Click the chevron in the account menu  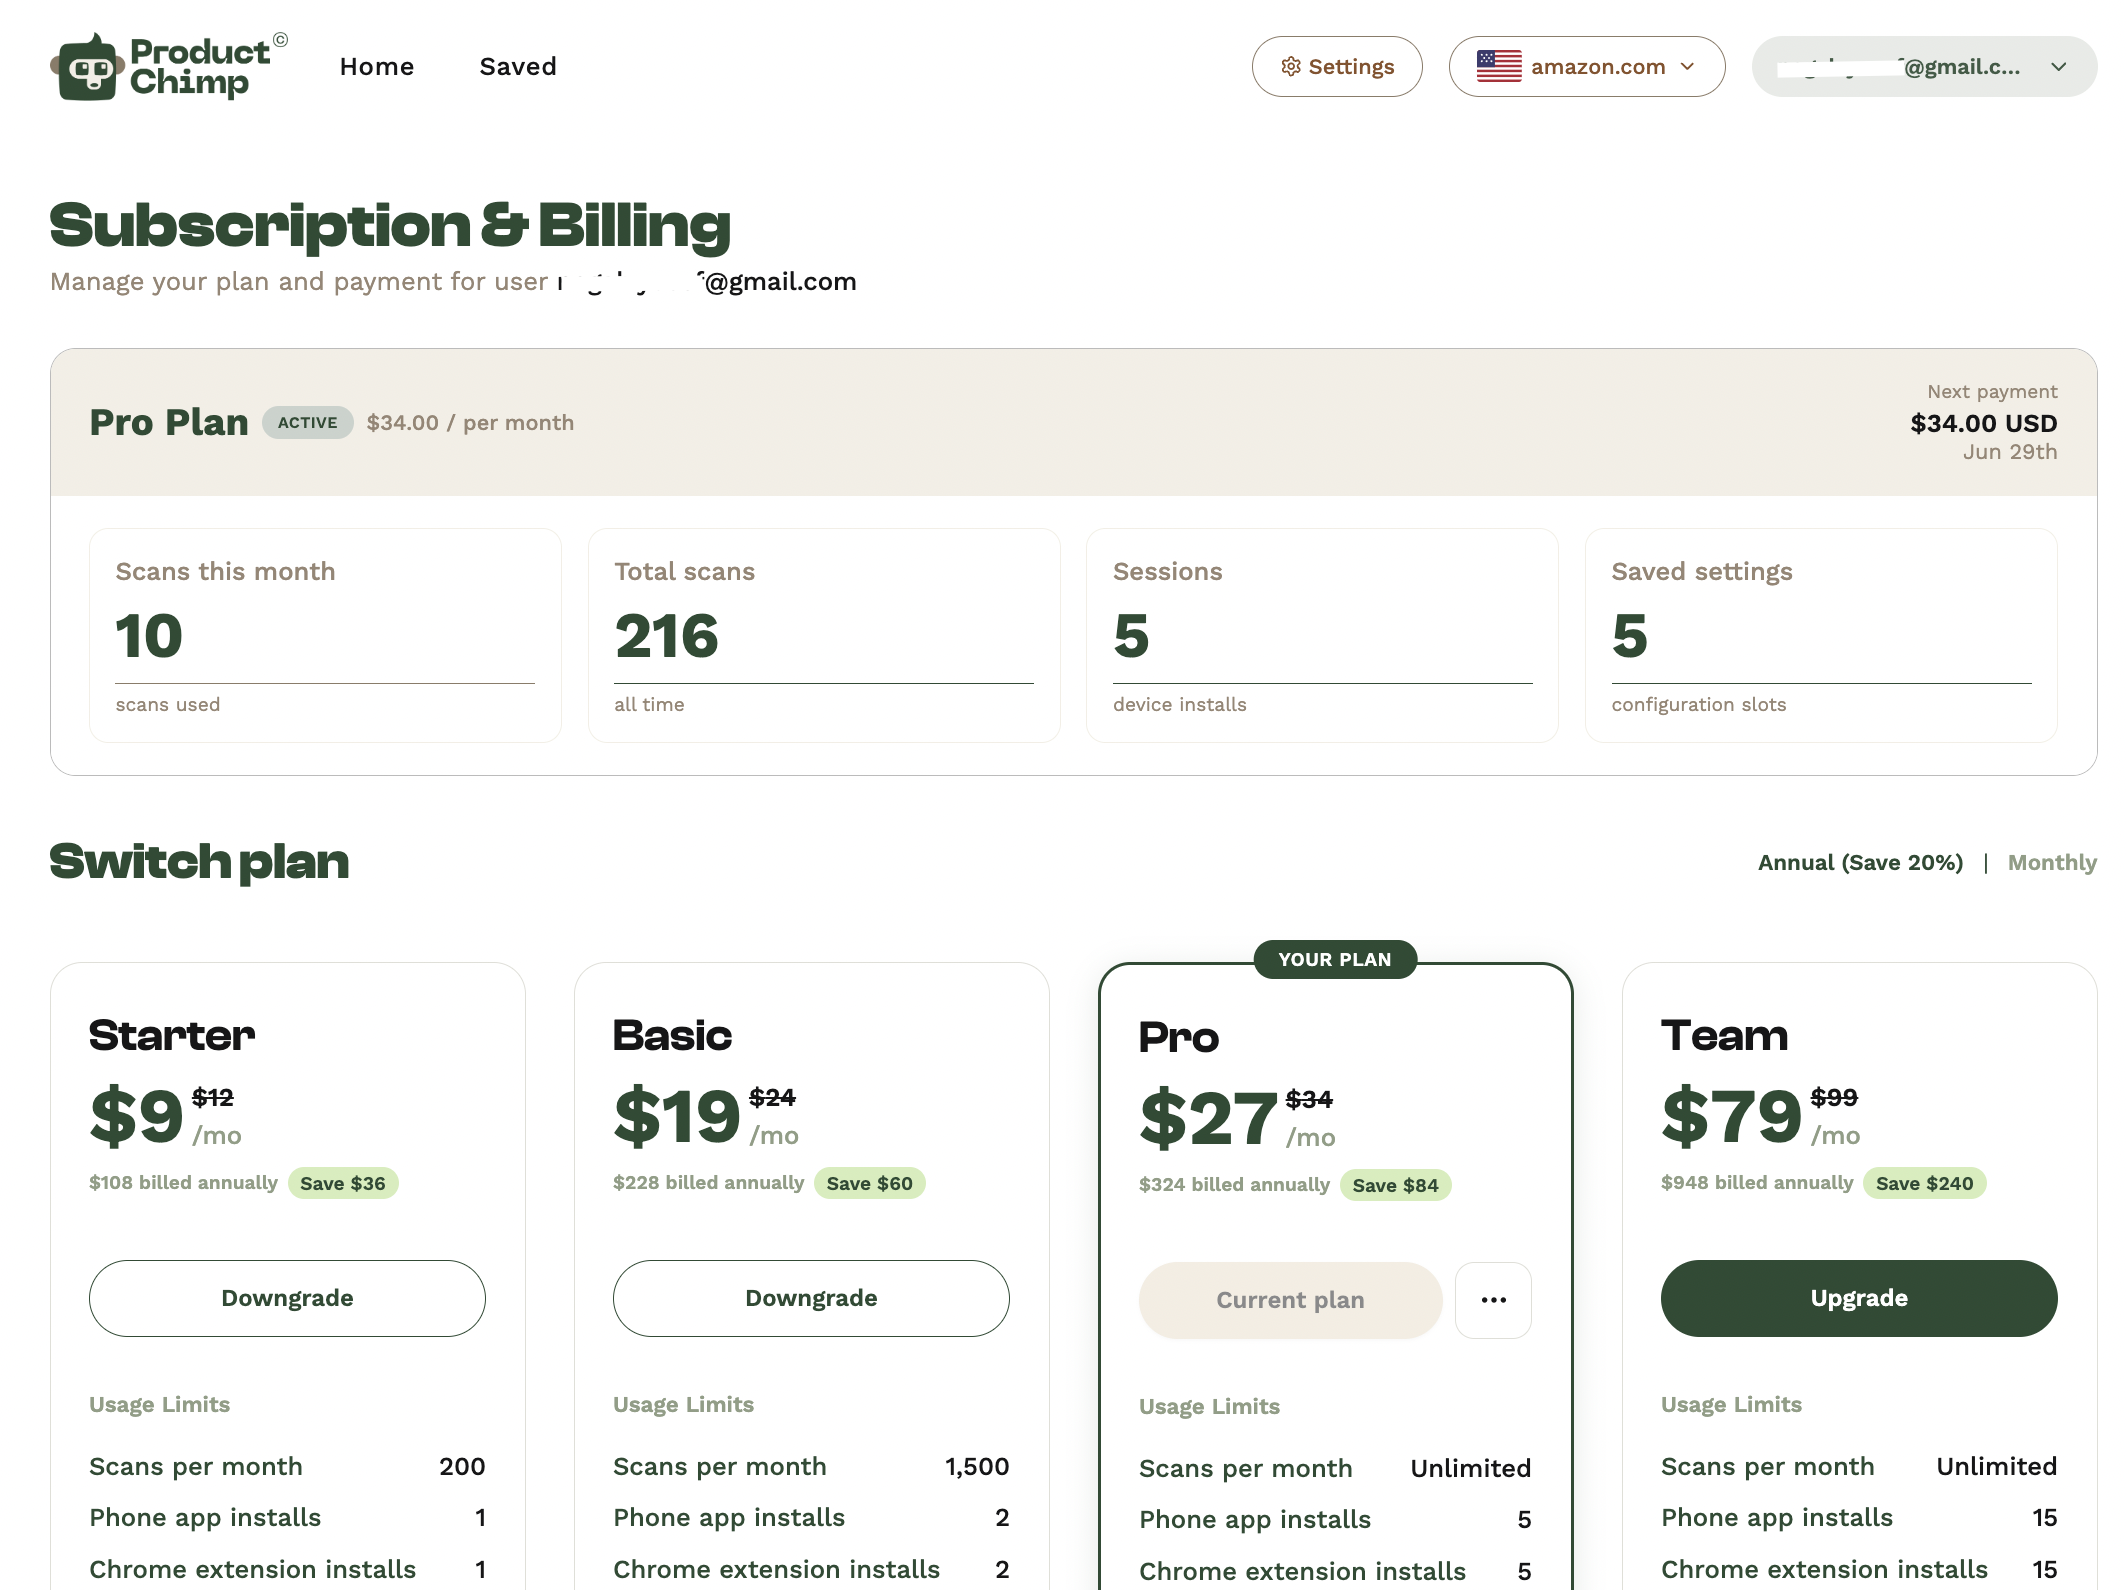point(2058,67)
